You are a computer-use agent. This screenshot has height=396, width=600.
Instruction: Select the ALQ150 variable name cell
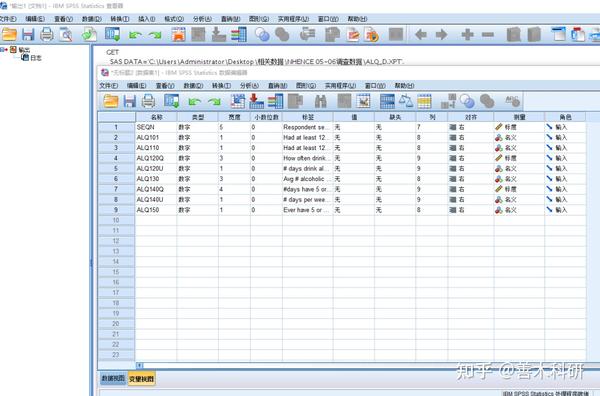coord(156,210)
